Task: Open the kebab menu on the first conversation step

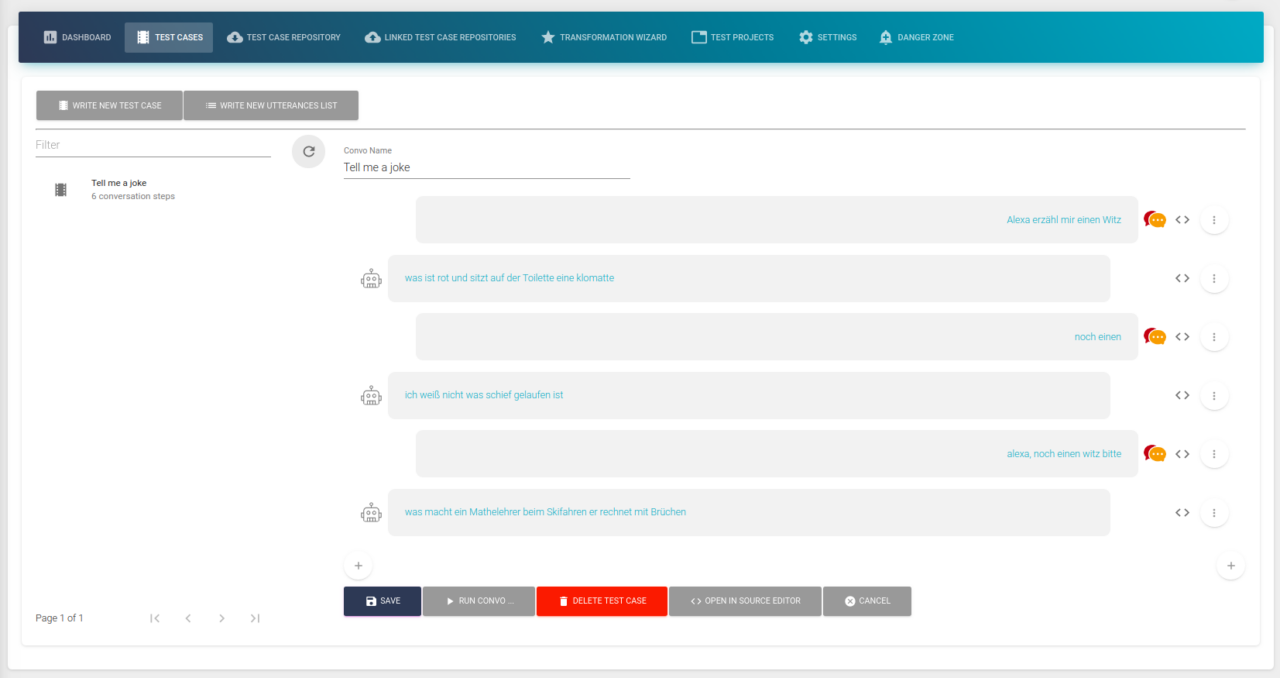Action: click(1214, 219)
